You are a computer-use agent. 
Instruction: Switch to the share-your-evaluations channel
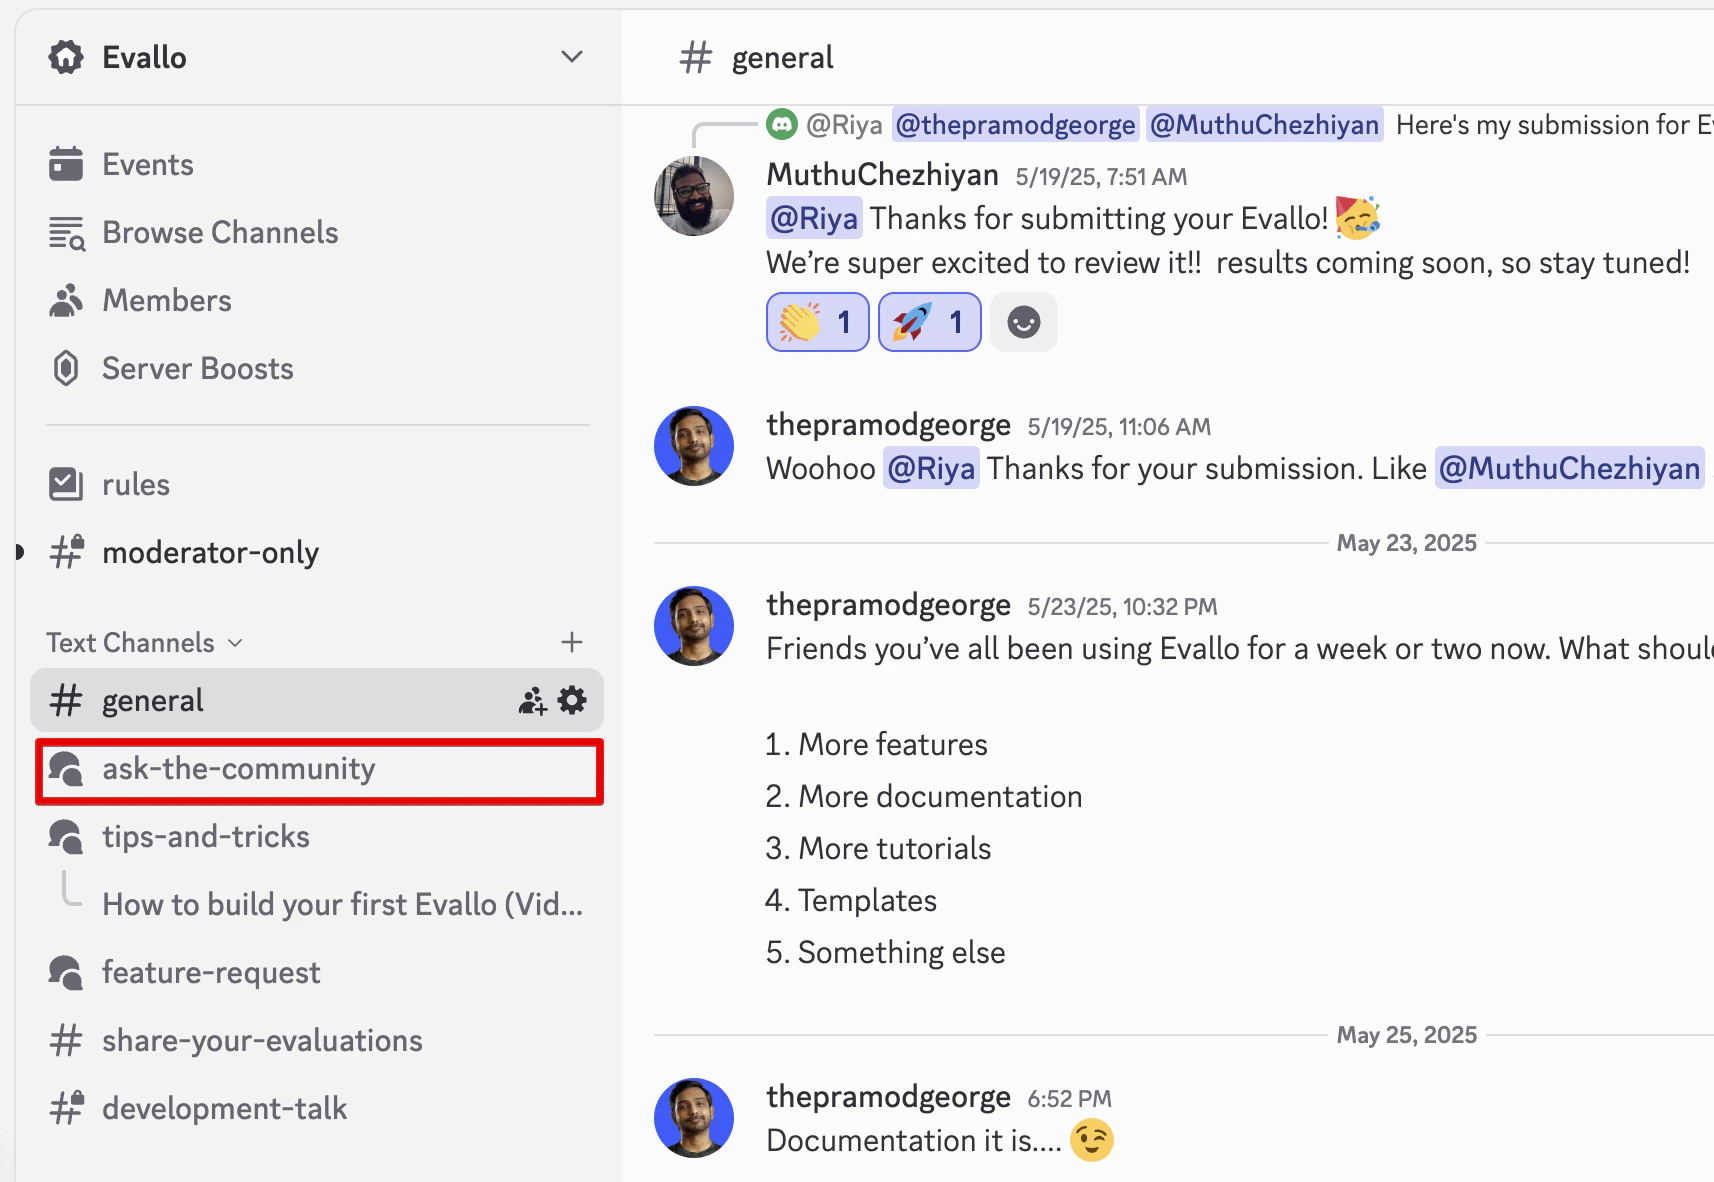(261, 1040)
